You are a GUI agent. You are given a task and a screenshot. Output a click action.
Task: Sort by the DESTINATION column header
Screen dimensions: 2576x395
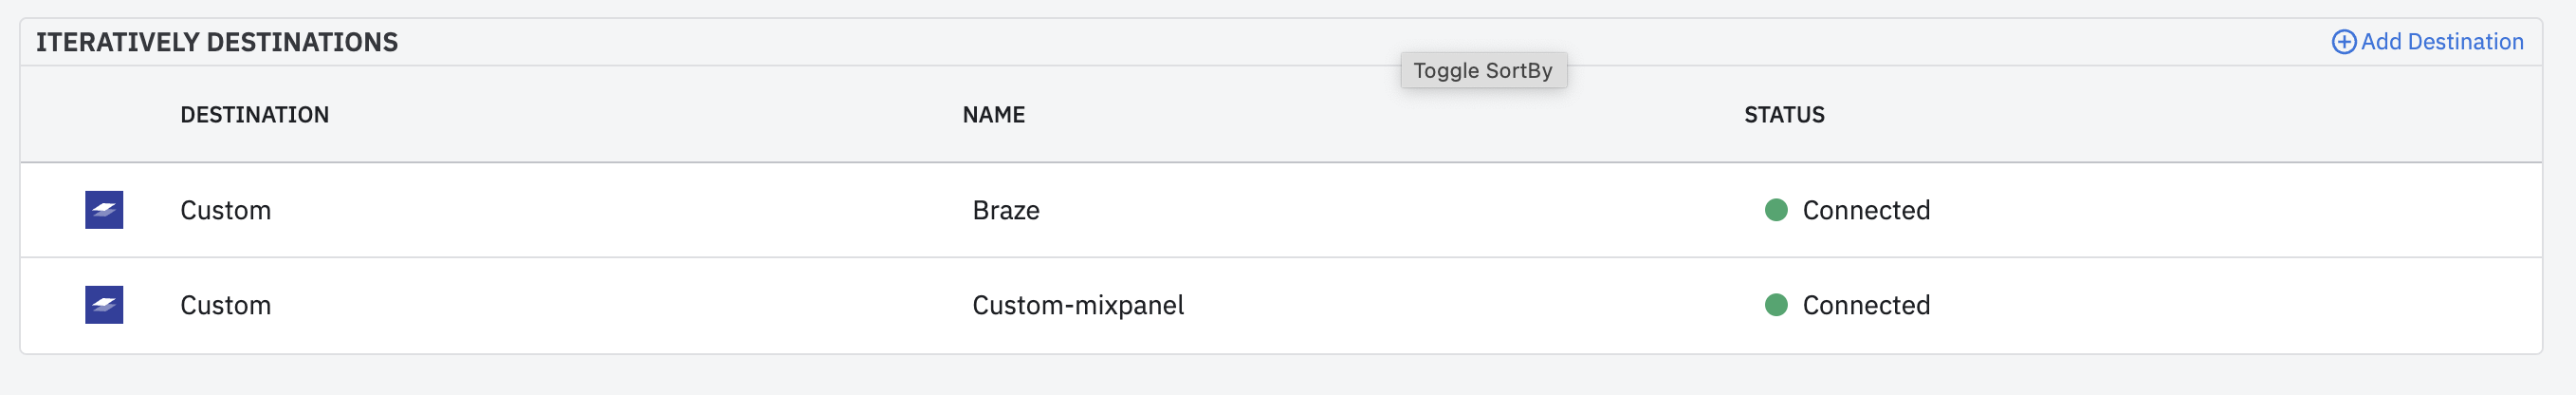254,115
